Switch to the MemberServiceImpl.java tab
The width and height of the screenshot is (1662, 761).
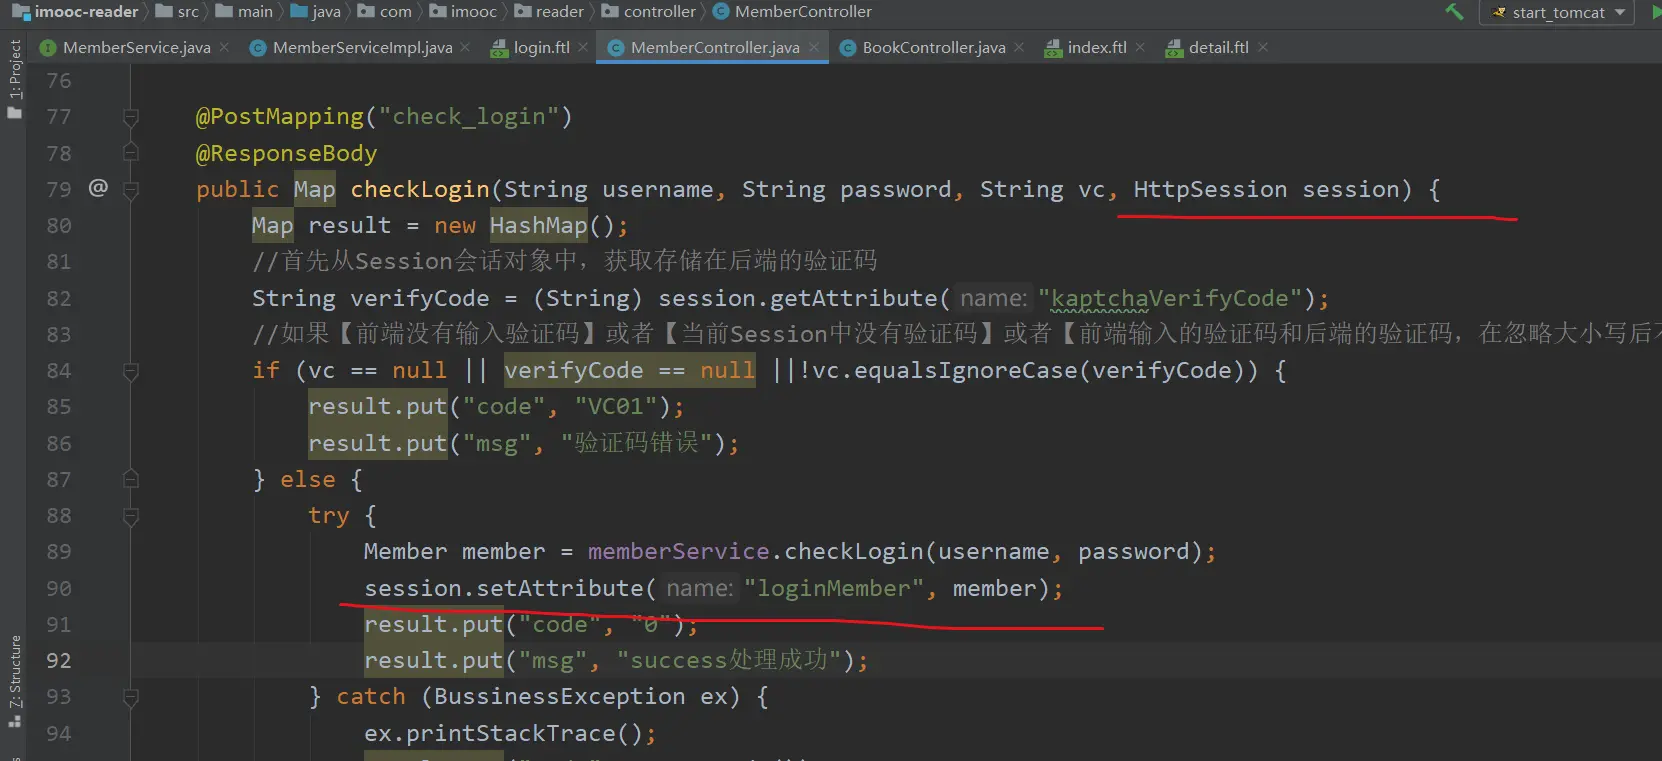tap(361, 47)
